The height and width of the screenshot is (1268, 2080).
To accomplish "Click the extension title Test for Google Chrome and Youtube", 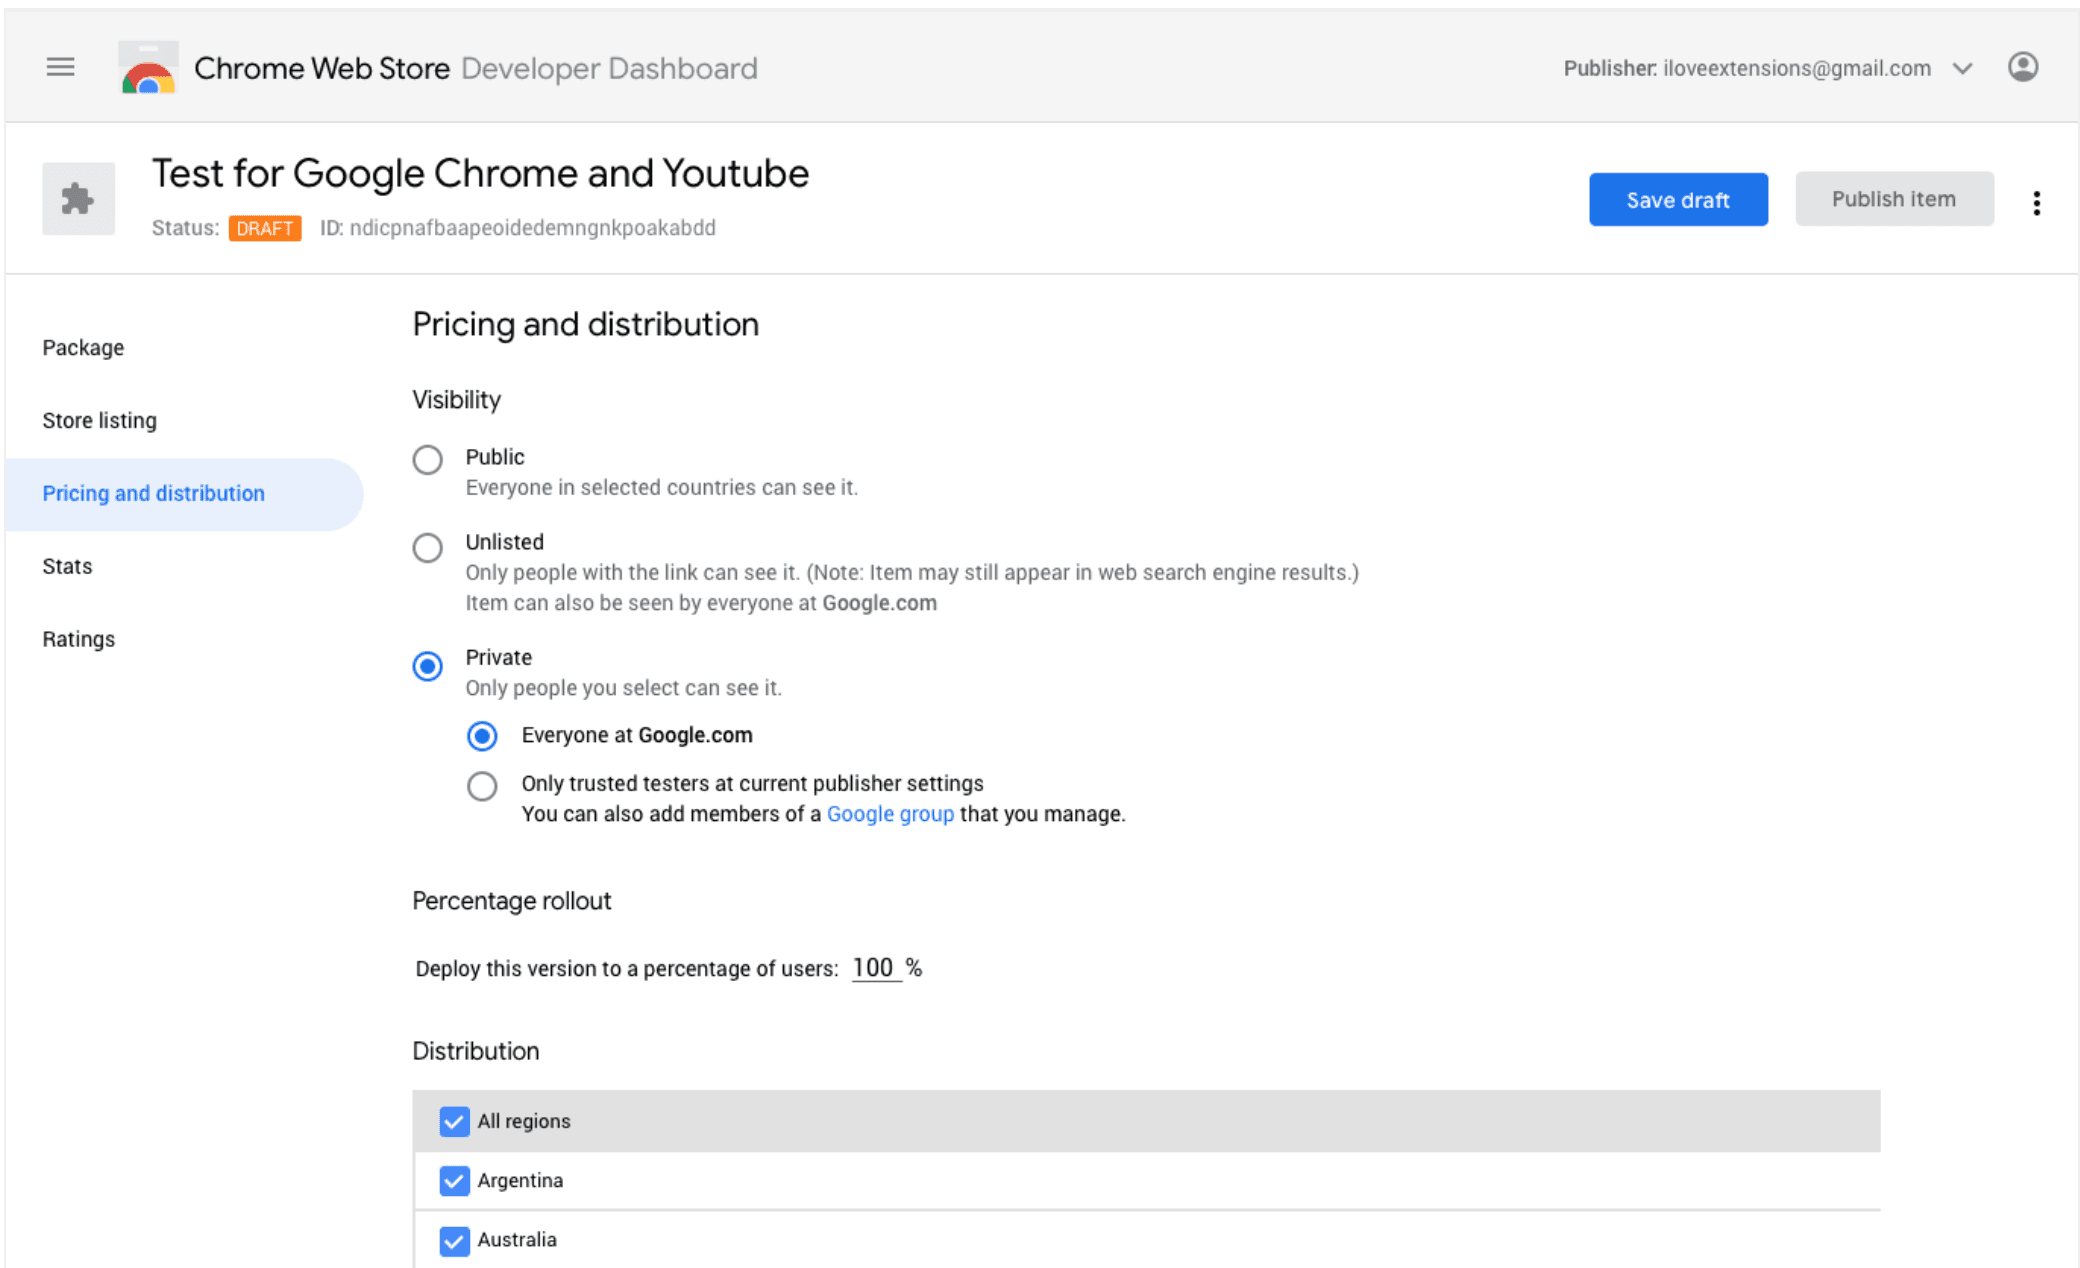I will pos(480,174).
